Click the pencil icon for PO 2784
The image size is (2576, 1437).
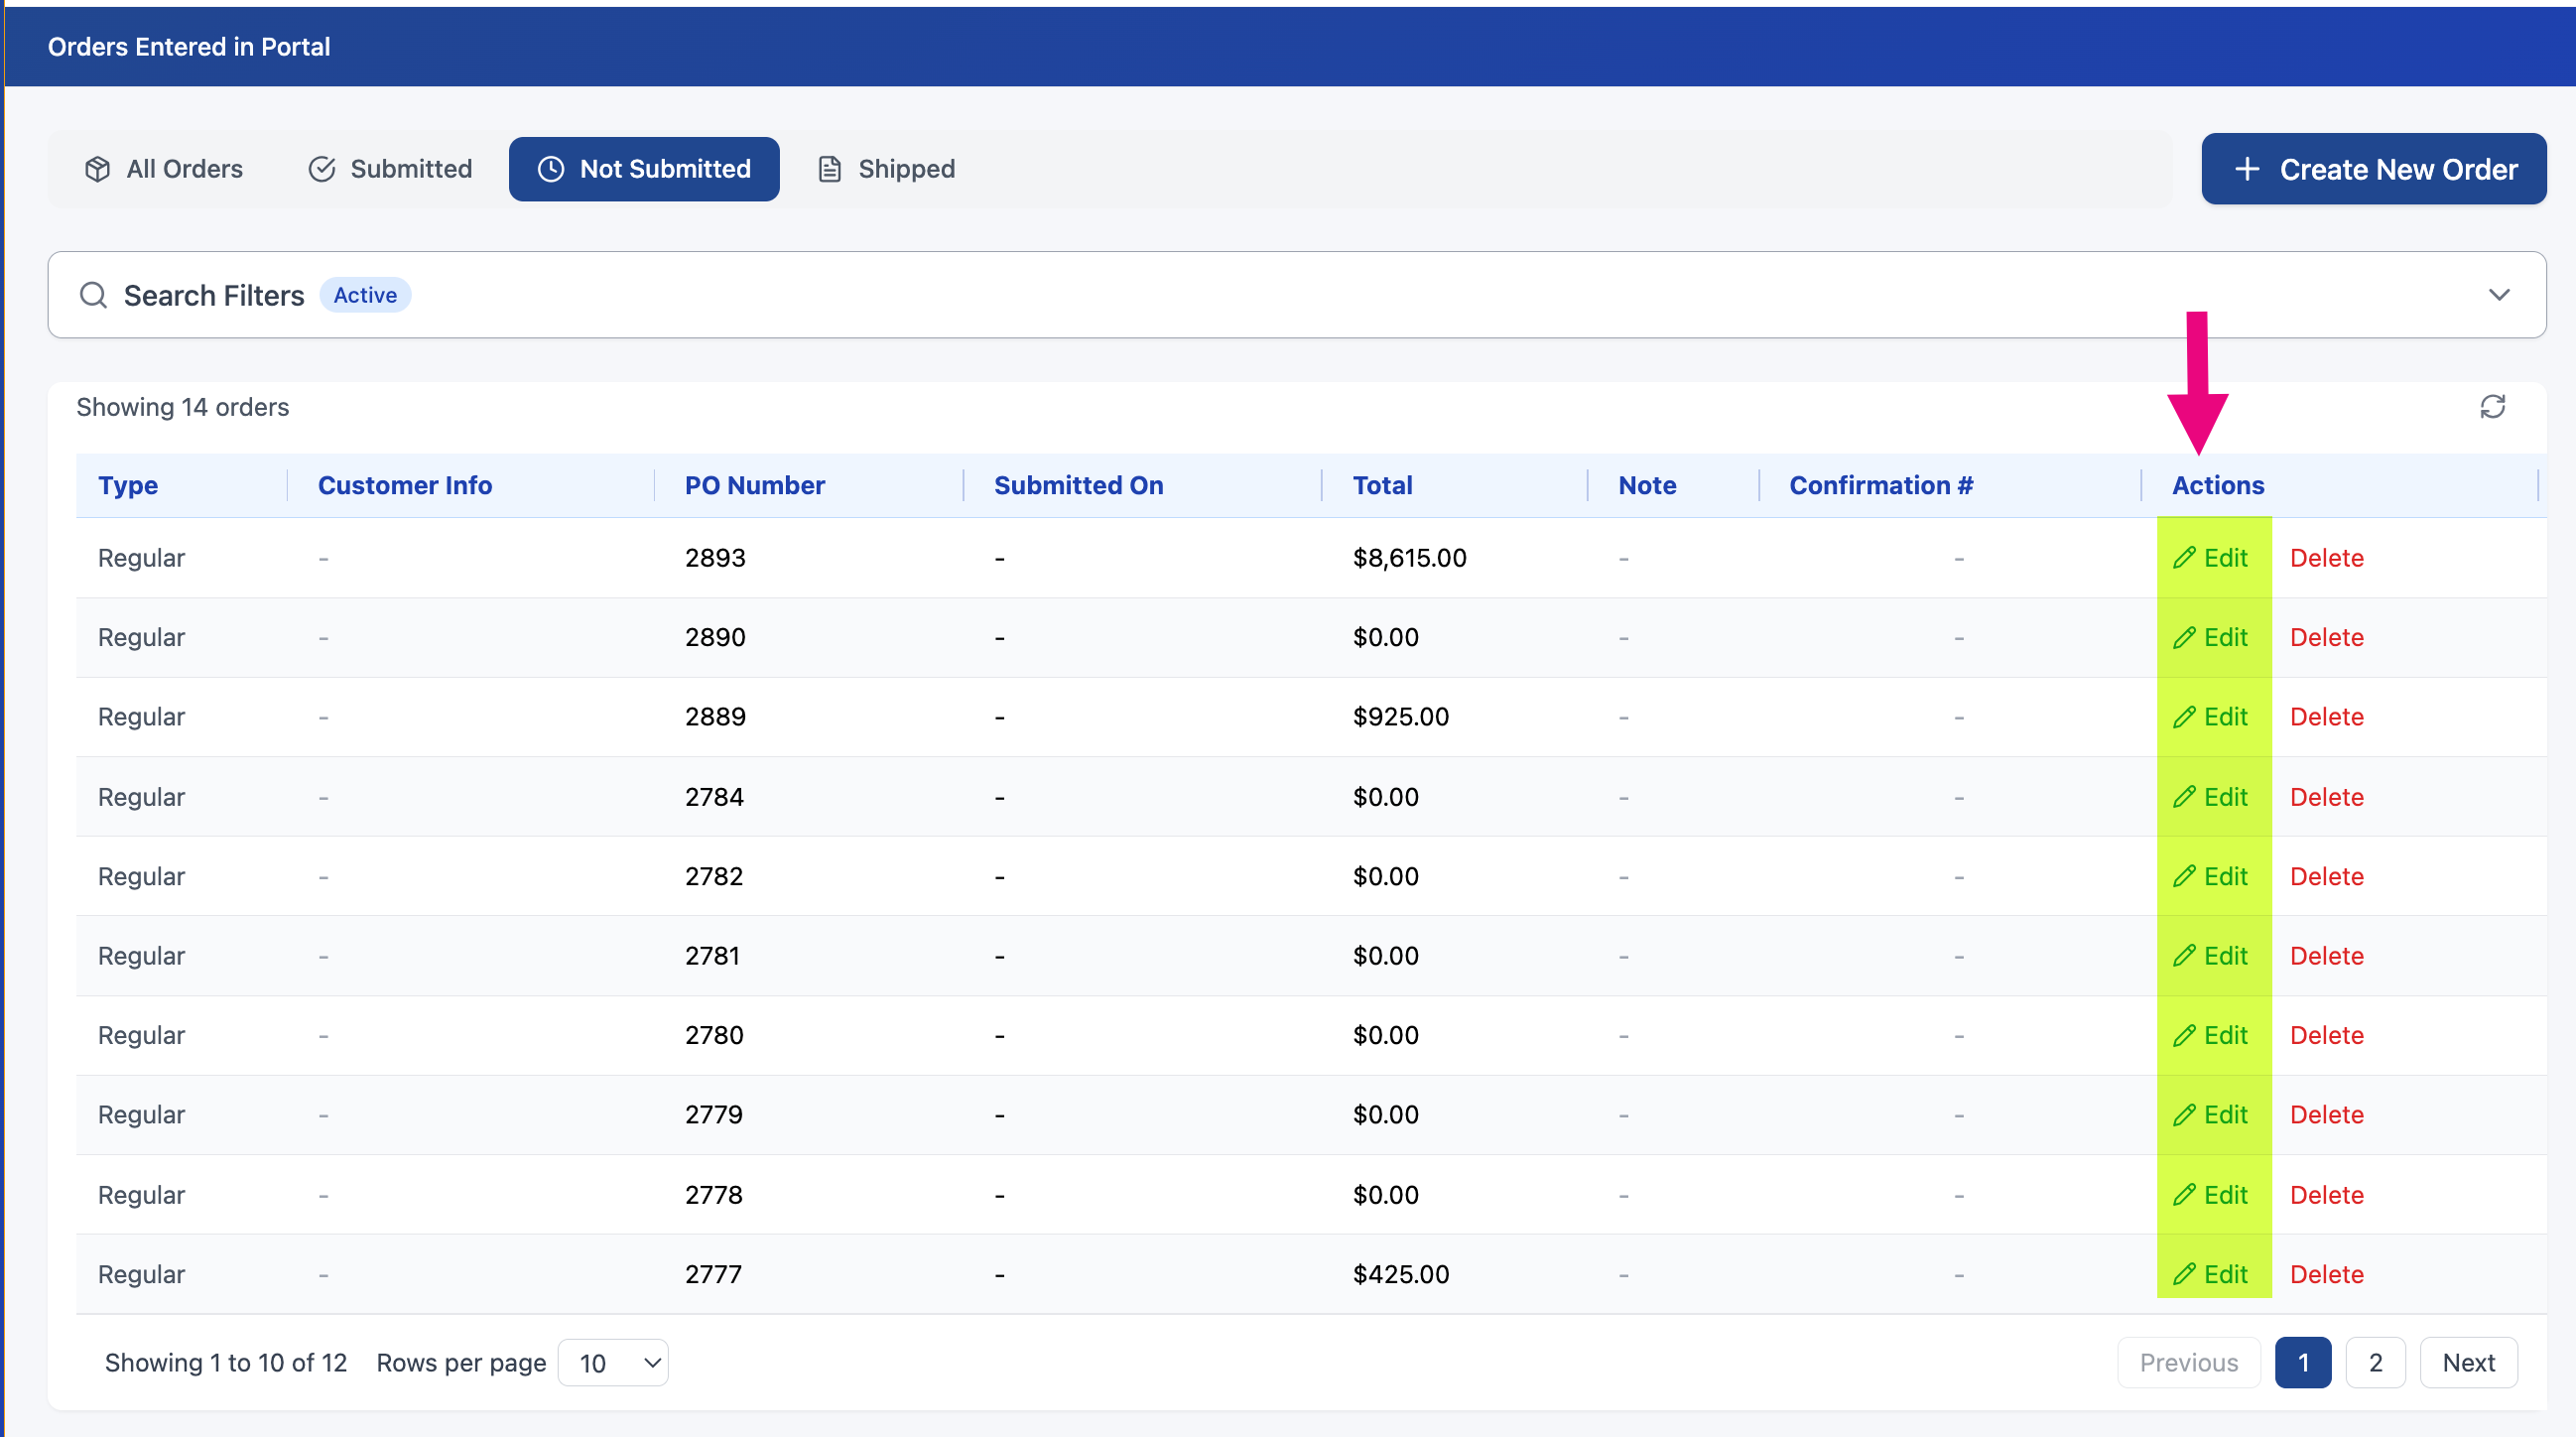click(2184, 797)
